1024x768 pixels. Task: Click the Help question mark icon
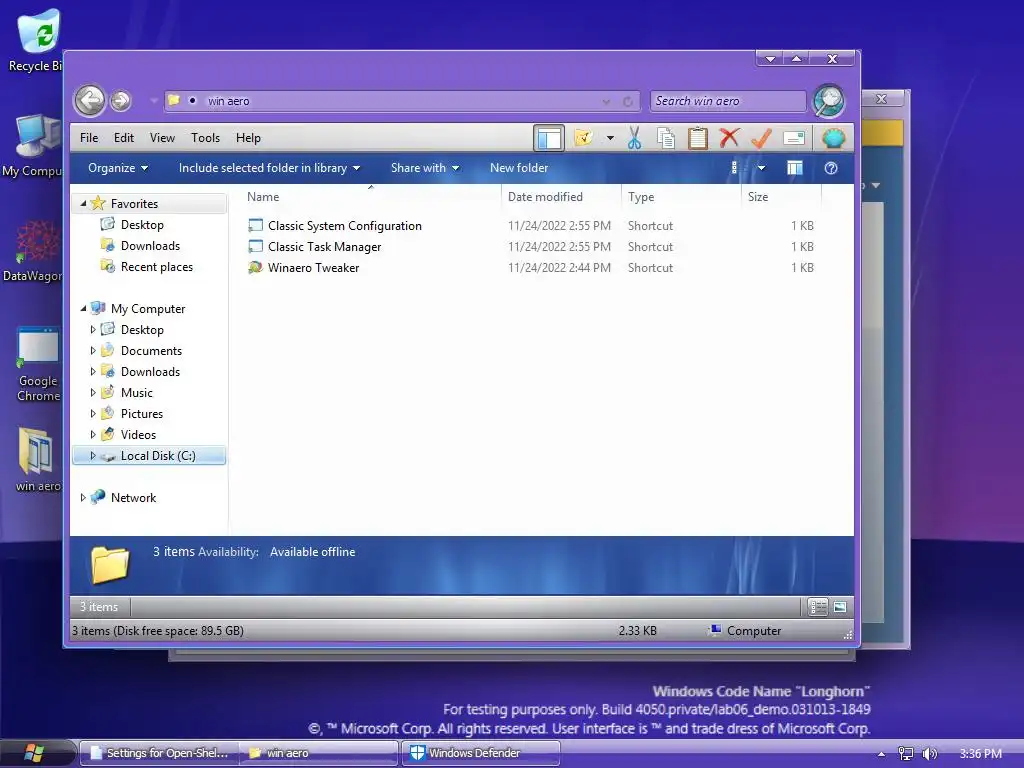(831, 168)
